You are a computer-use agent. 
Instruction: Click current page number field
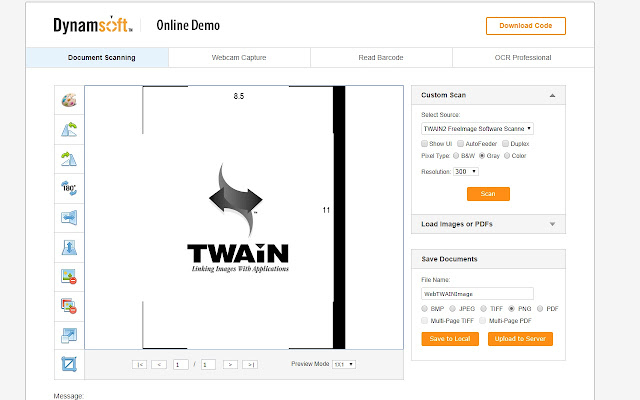point(180,364)
